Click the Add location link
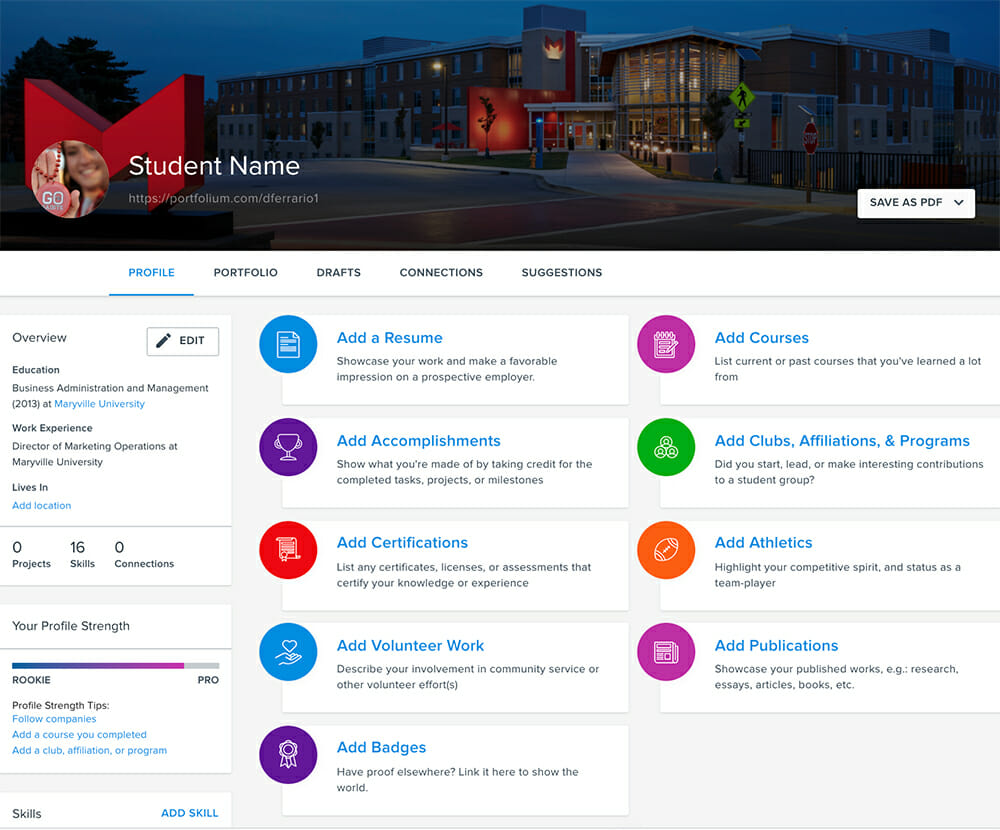 point(41,506)
